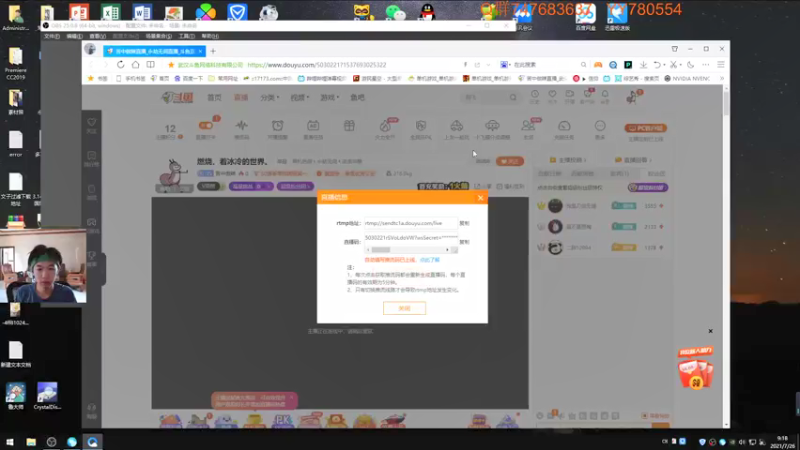Select the 首页 nav item on Douyu
This screenshot has height=450, width=800.
coord(214,97)
